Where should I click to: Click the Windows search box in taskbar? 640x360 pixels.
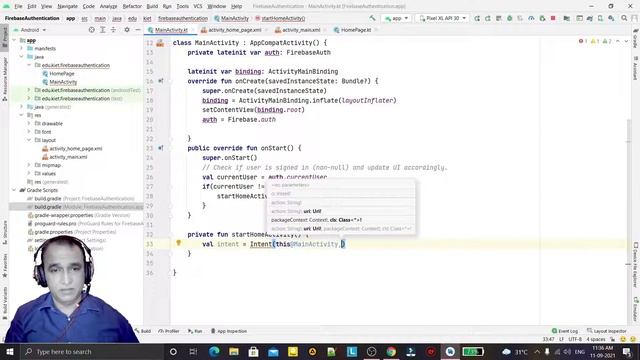point(92,351)
